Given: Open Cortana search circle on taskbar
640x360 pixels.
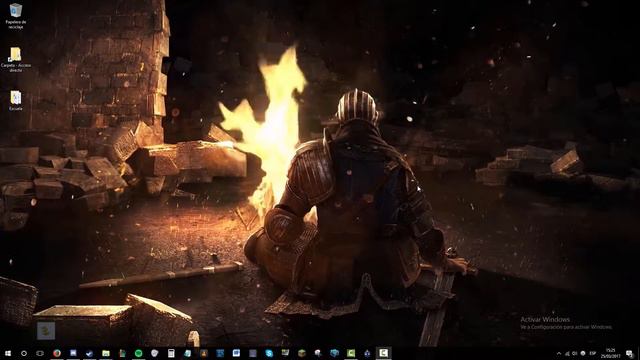Looking at the screenshot, I should 24,353.
